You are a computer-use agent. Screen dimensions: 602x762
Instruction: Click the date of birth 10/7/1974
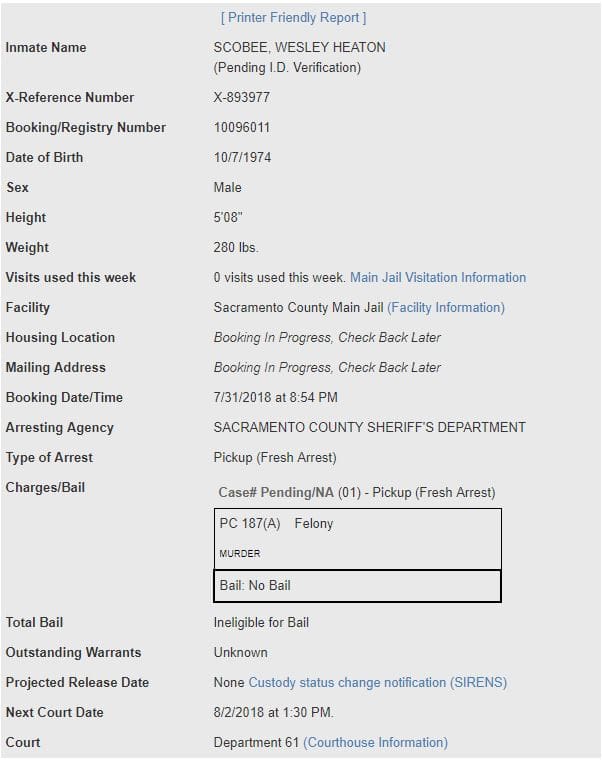(242, 158)
